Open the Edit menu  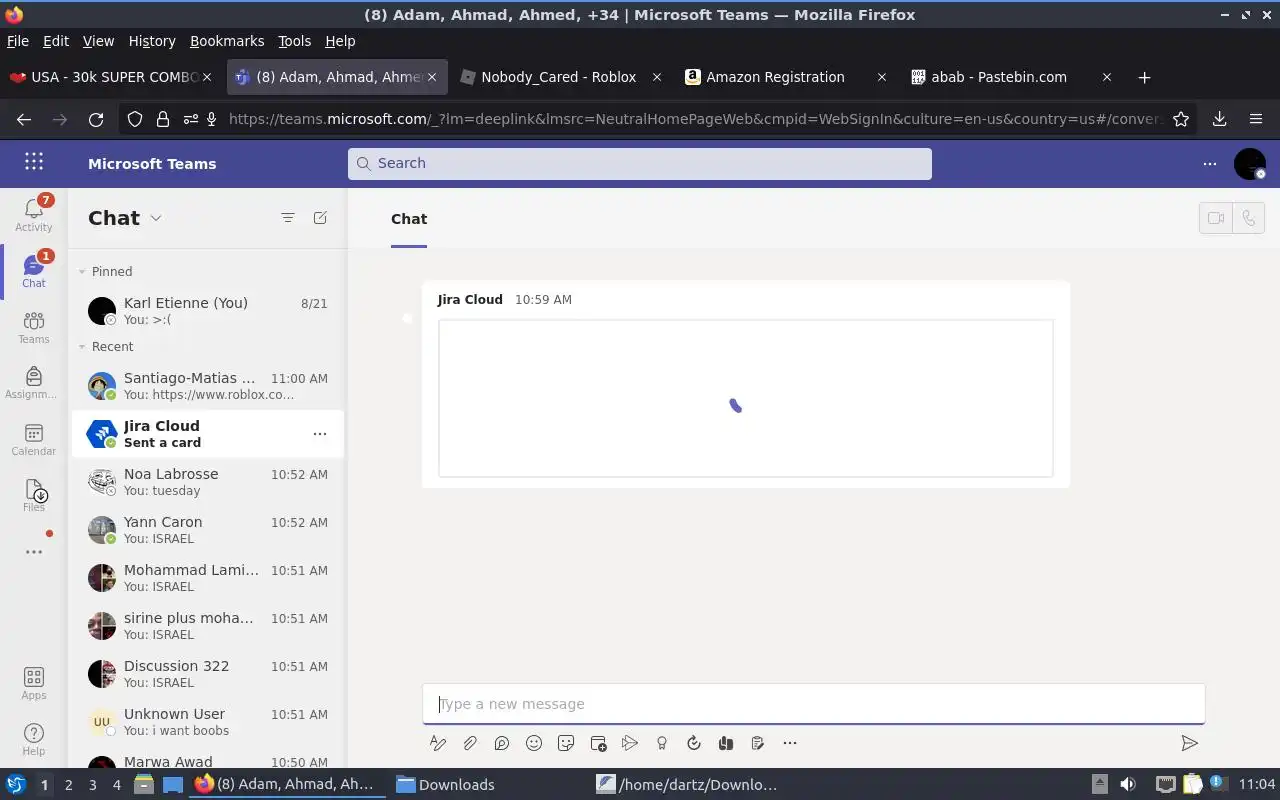pos(56,41)
